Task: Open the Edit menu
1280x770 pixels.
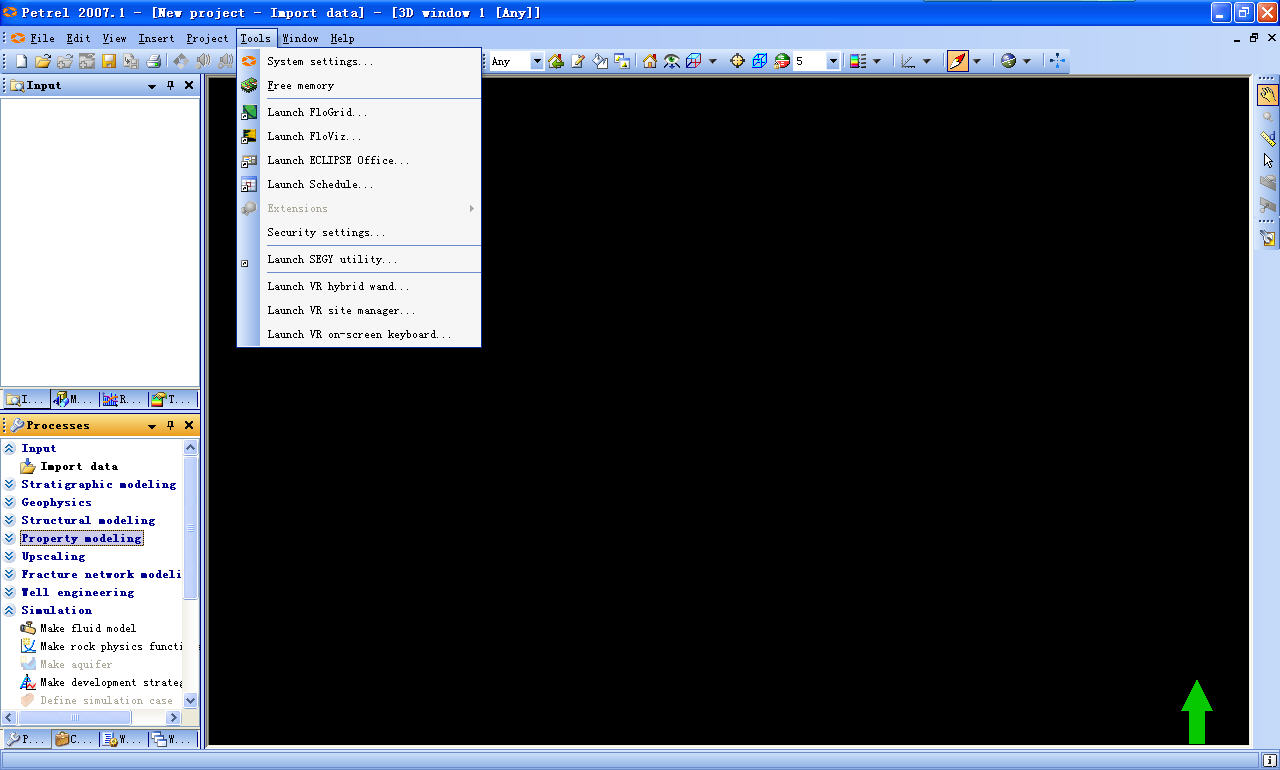Action: click(x=78, y=38)
